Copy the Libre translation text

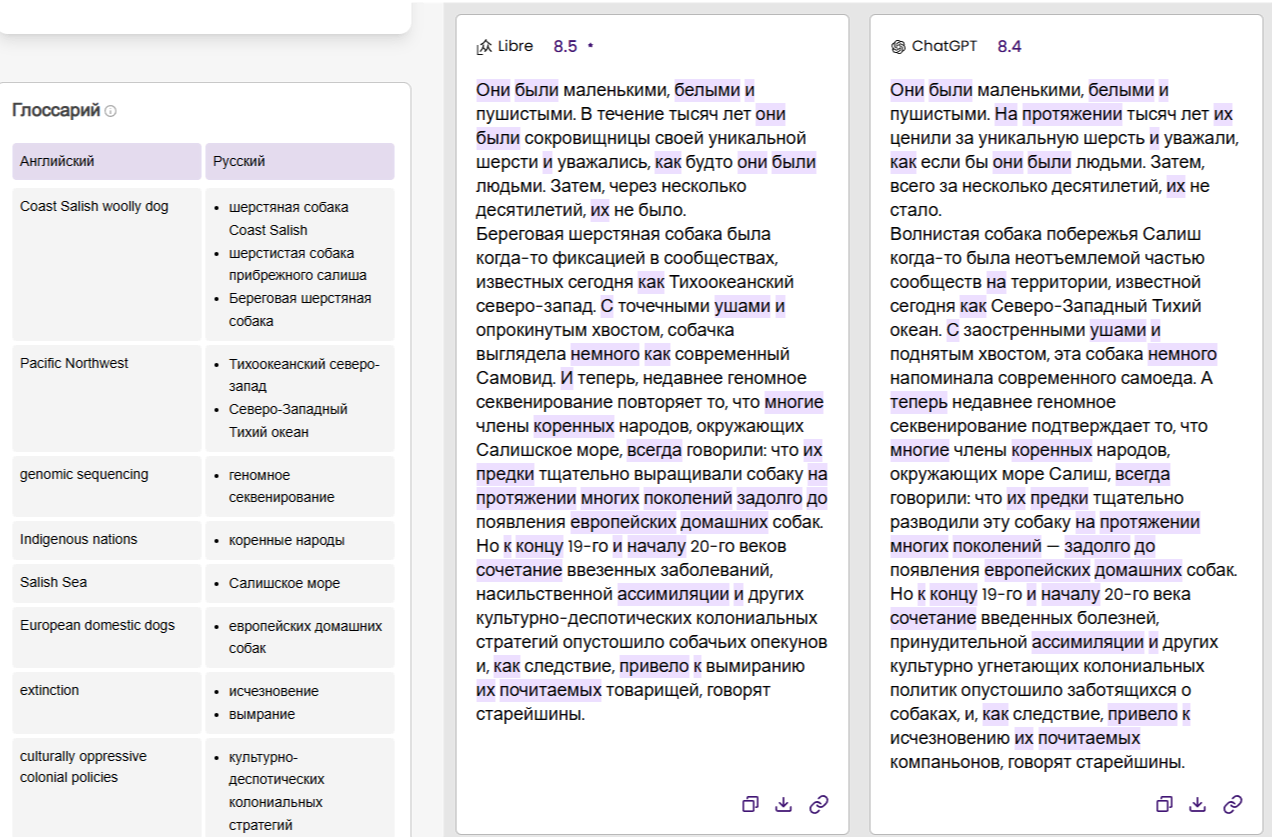750,804
